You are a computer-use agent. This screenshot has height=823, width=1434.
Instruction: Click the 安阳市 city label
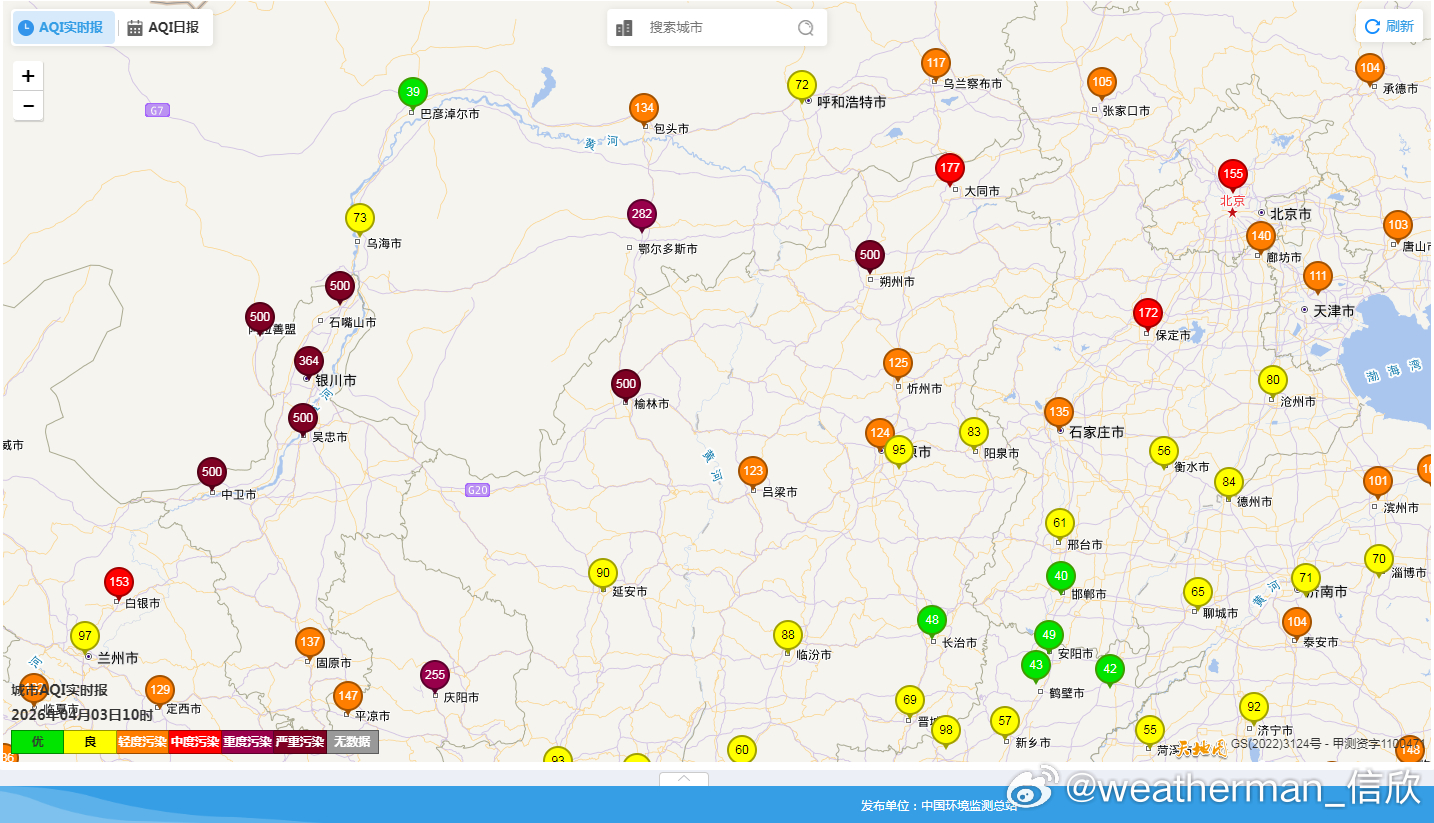coord(1076,654)
